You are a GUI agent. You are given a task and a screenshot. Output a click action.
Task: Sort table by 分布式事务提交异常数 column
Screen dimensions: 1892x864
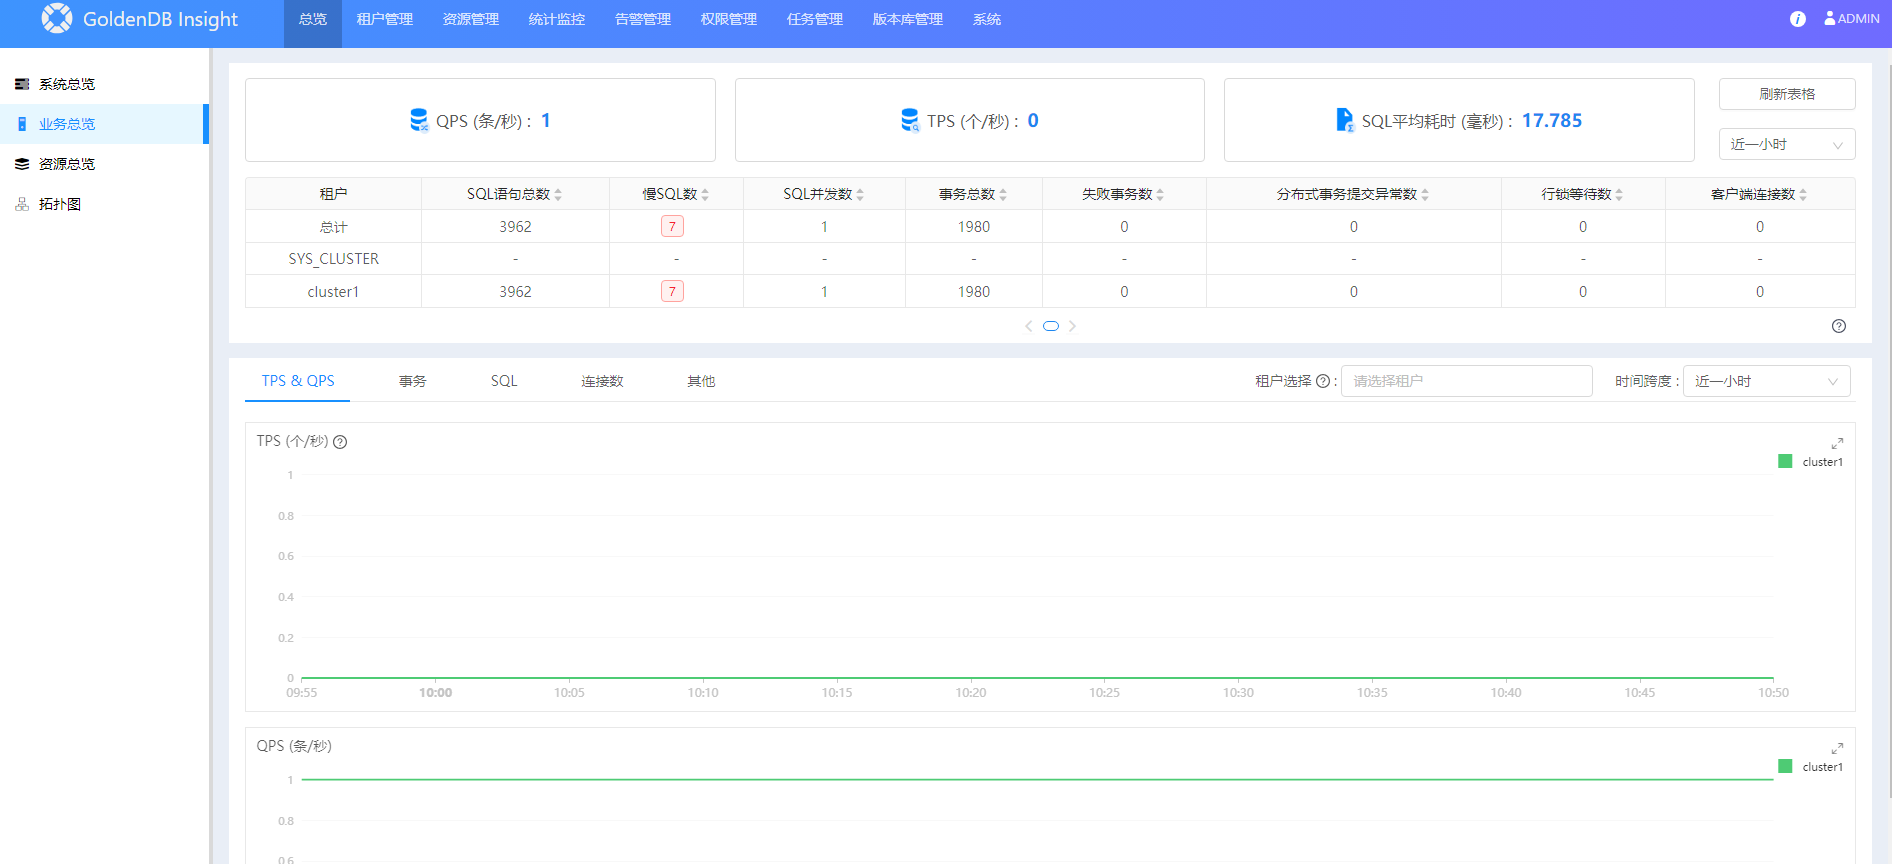click(1425, 194)
